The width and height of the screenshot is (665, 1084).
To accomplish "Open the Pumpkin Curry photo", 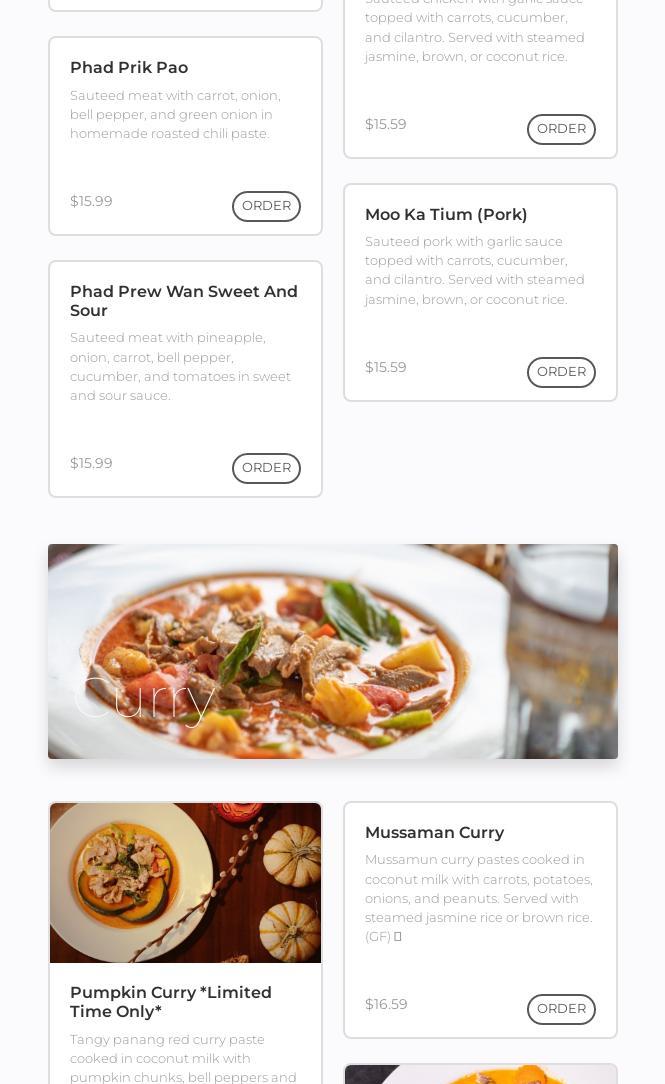I will (185, 883).
